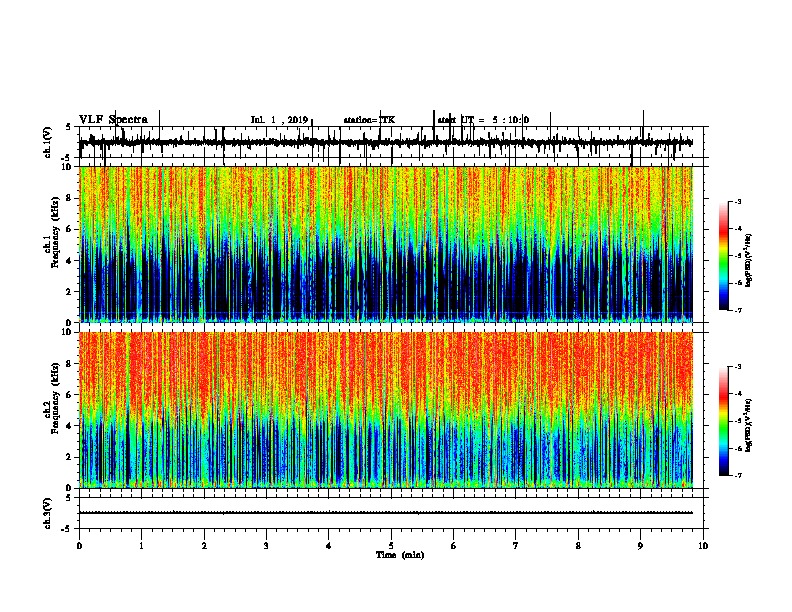The width and height of the screenshot is (792, 612).
Task: Click inside the ch.1 spectrogram panel
Action: pos(386,244)
